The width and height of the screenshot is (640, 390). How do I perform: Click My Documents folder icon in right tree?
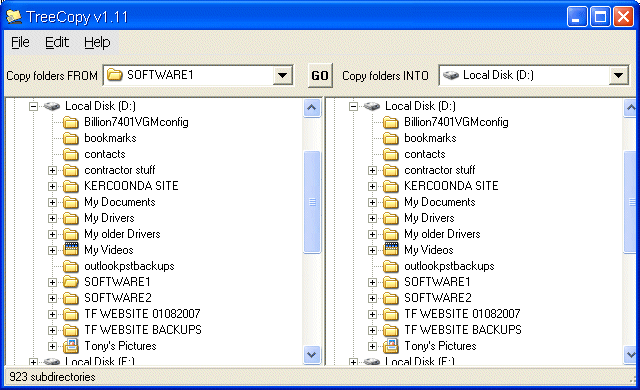tap(391, 202)
